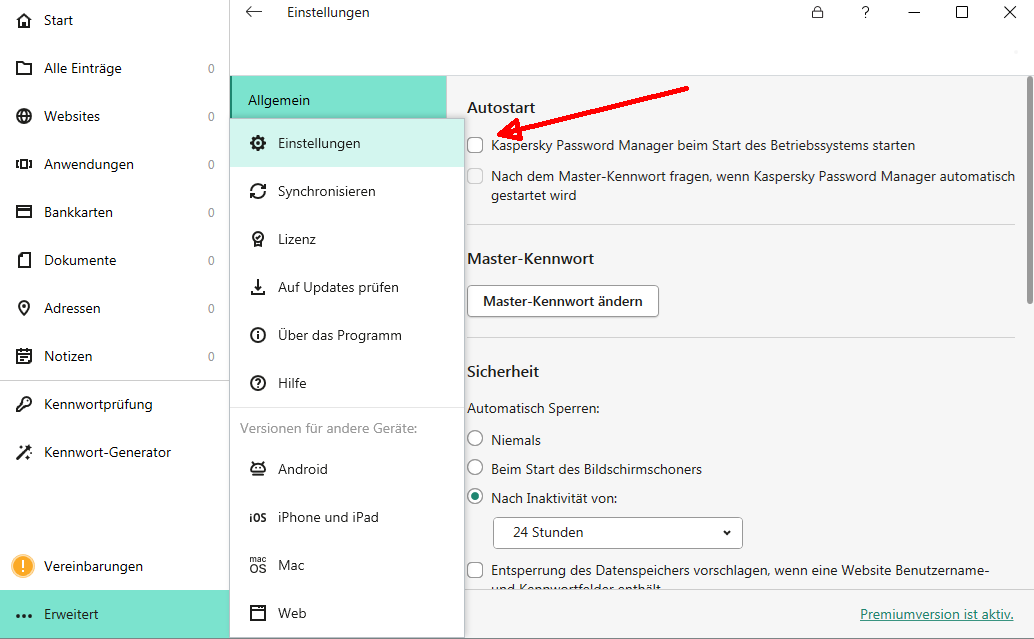
Task: Click Master-Kennwort ändern button
Action: tap(563, 301)
